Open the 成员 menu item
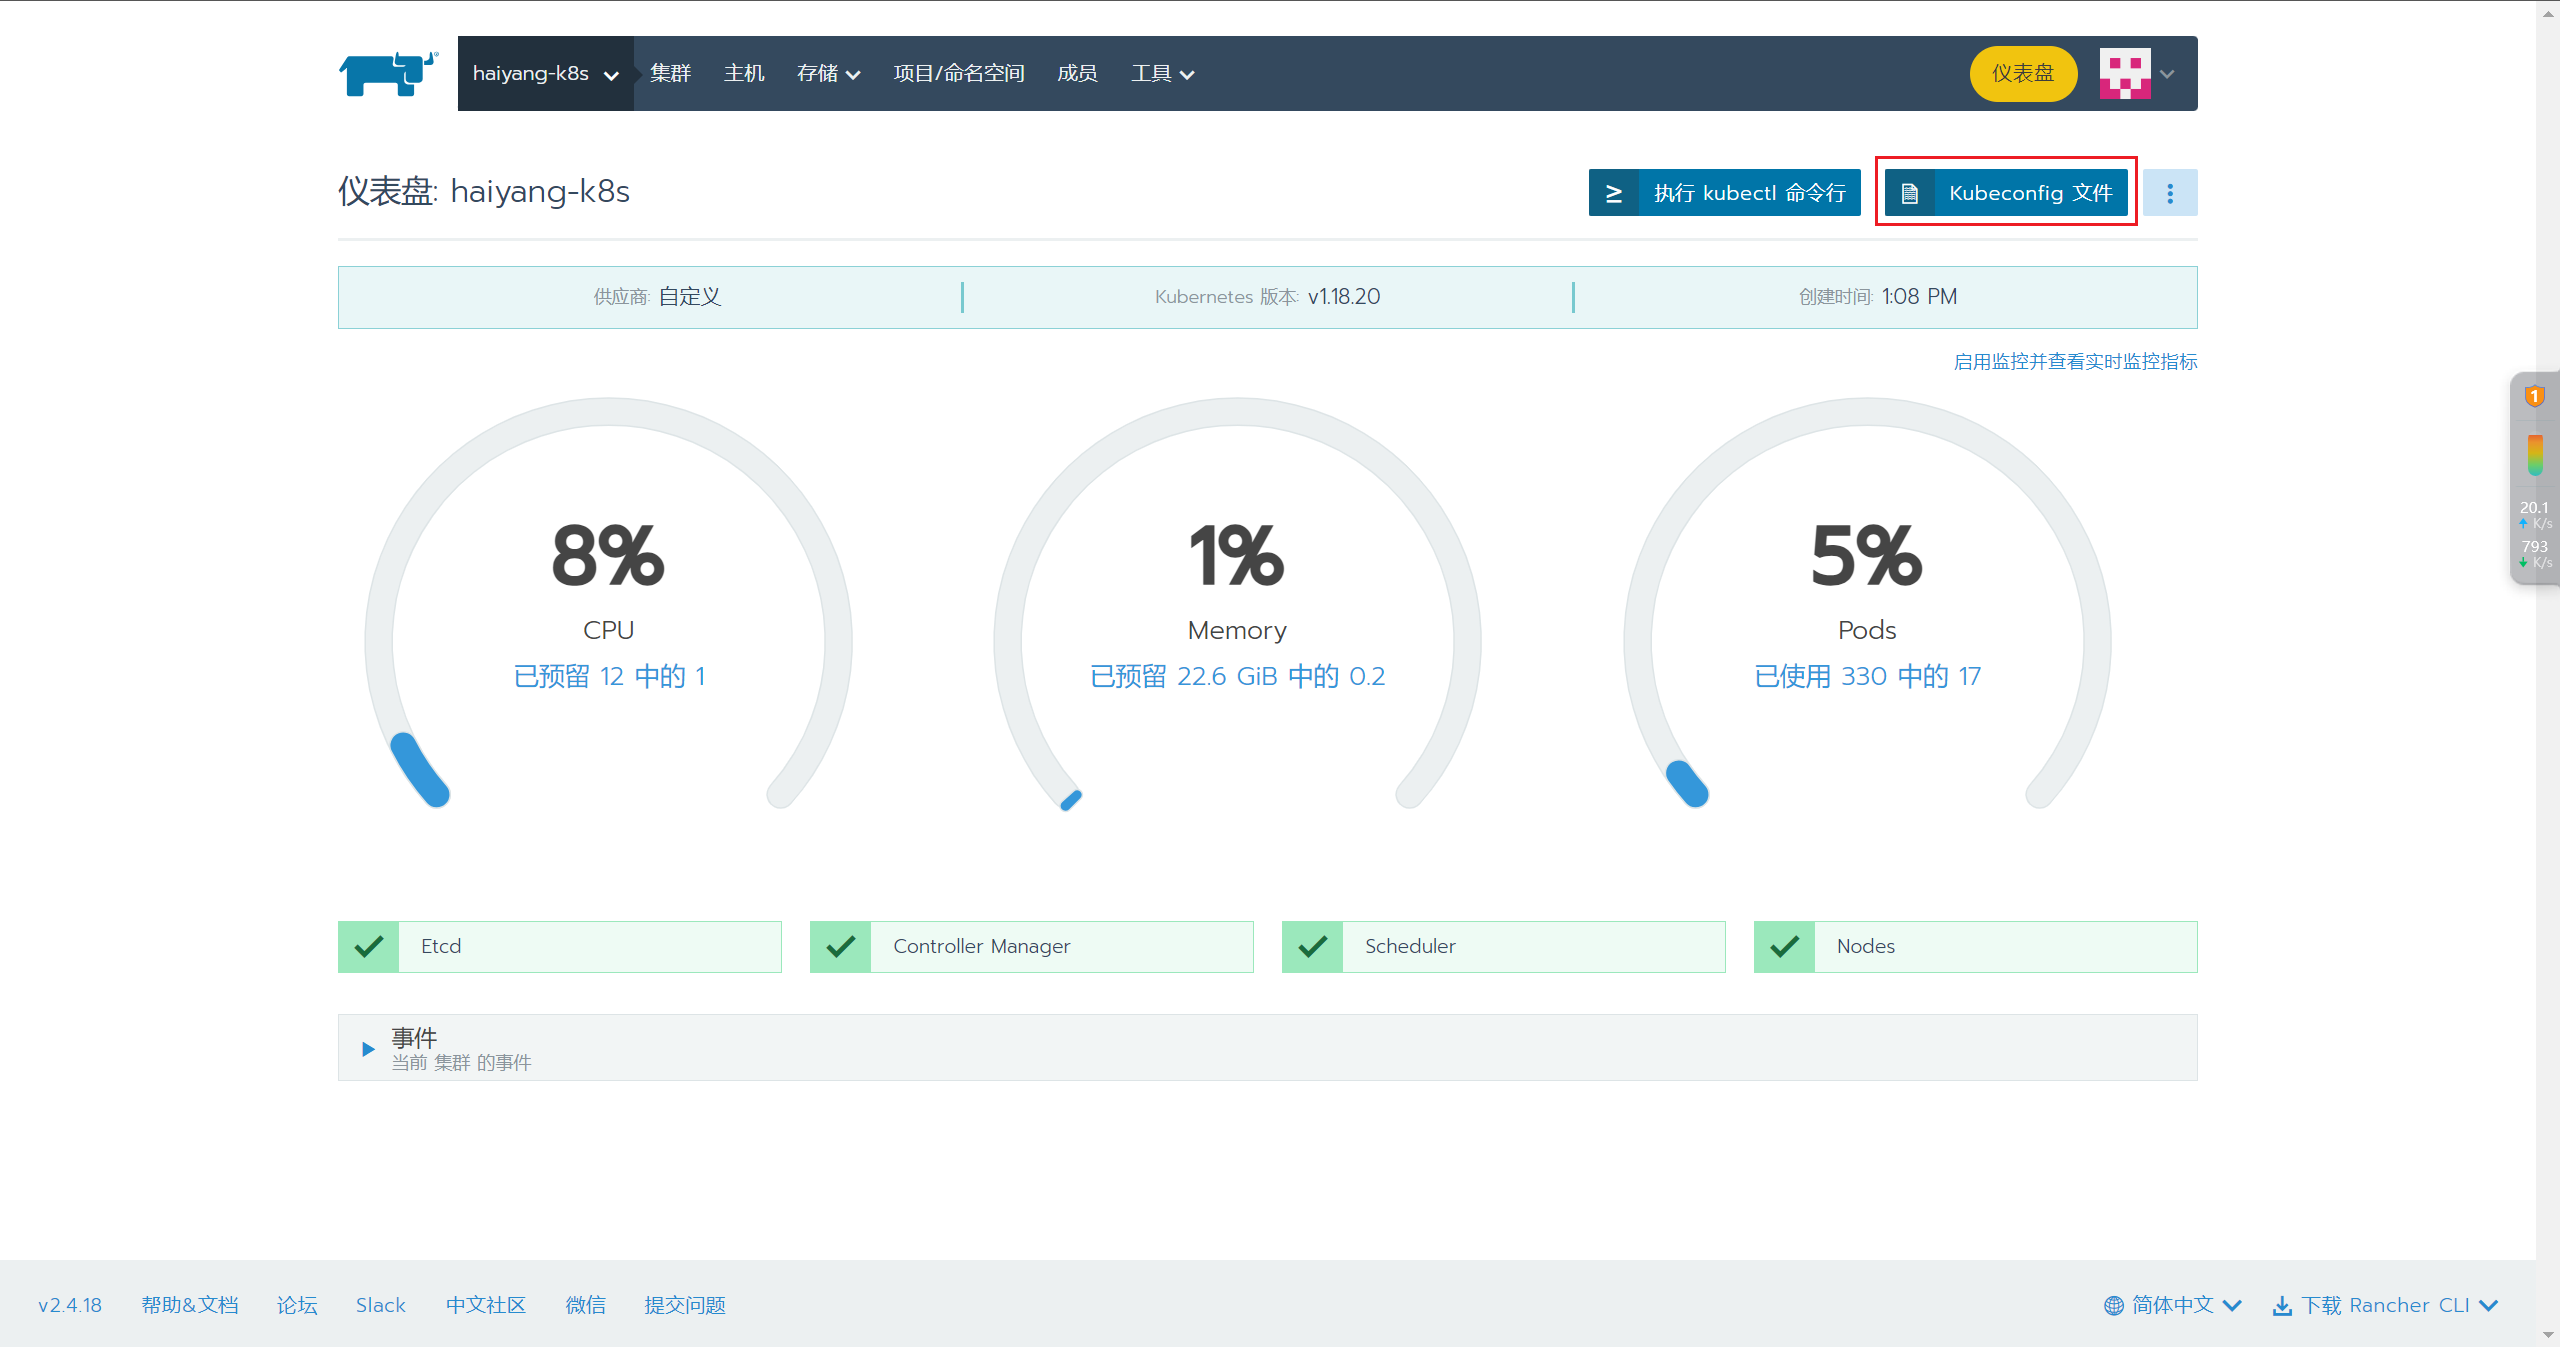 (1077, 74)
